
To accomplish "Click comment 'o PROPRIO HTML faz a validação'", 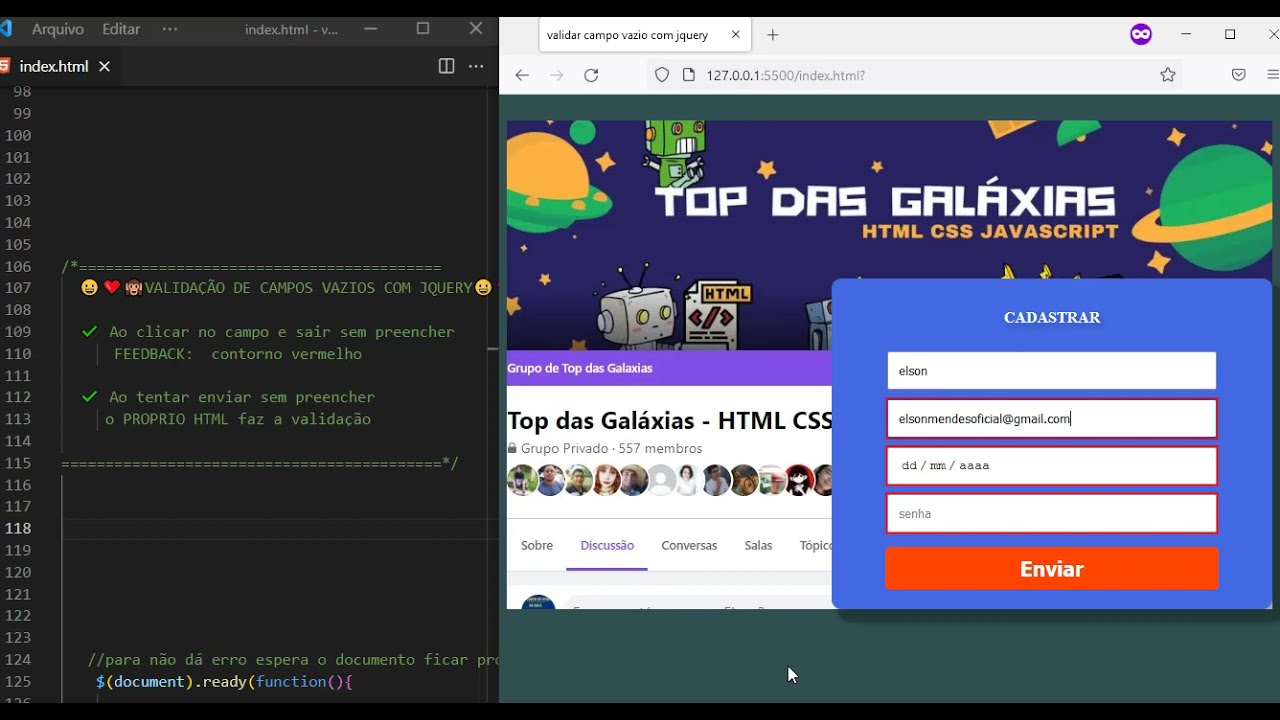I will (238, 419).
